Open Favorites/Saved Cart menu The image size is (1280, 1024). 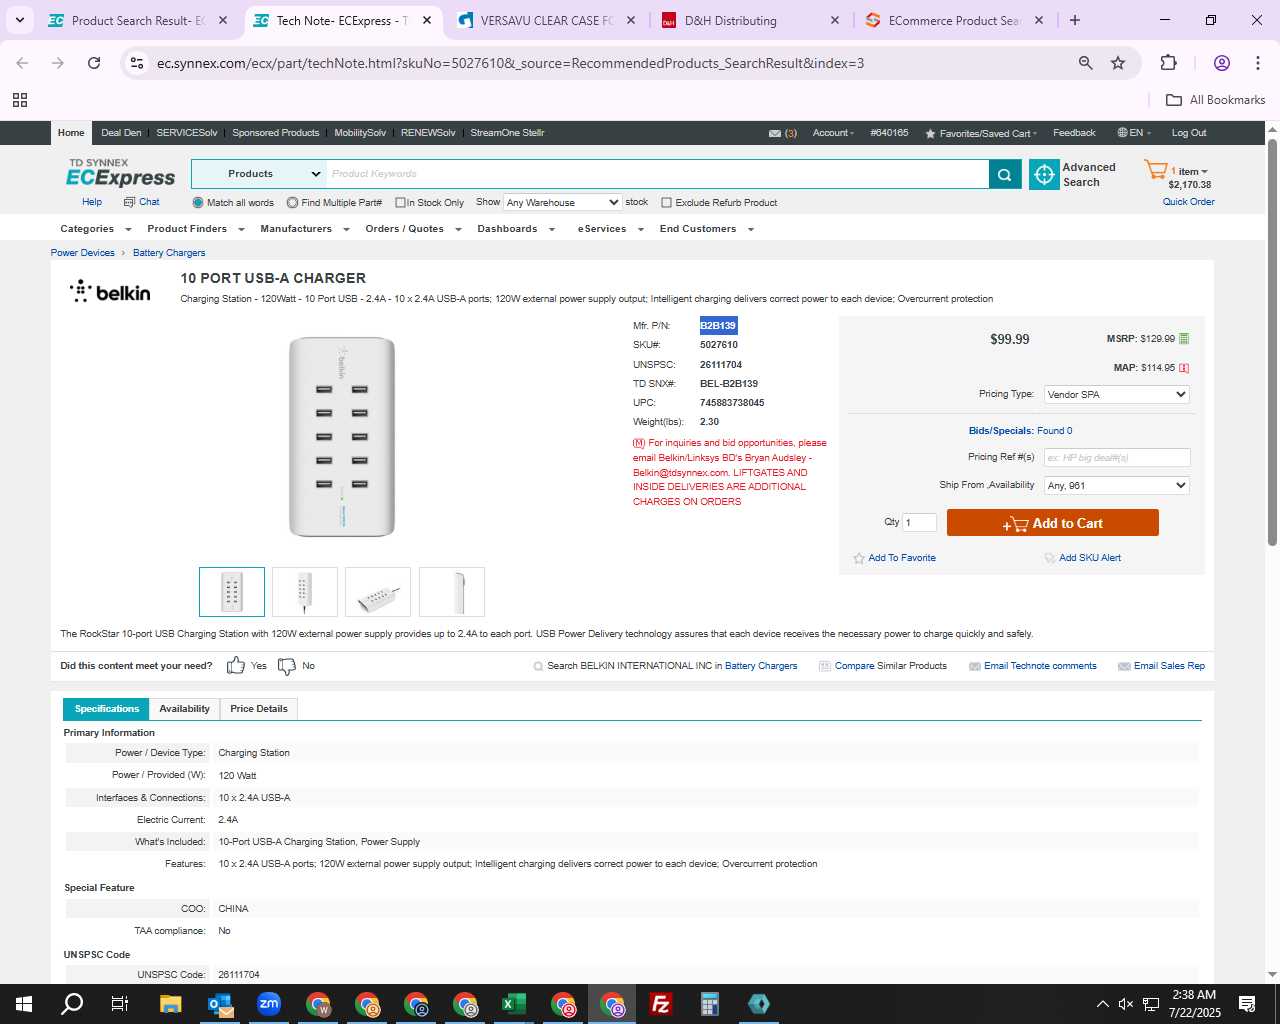point(981,133)
